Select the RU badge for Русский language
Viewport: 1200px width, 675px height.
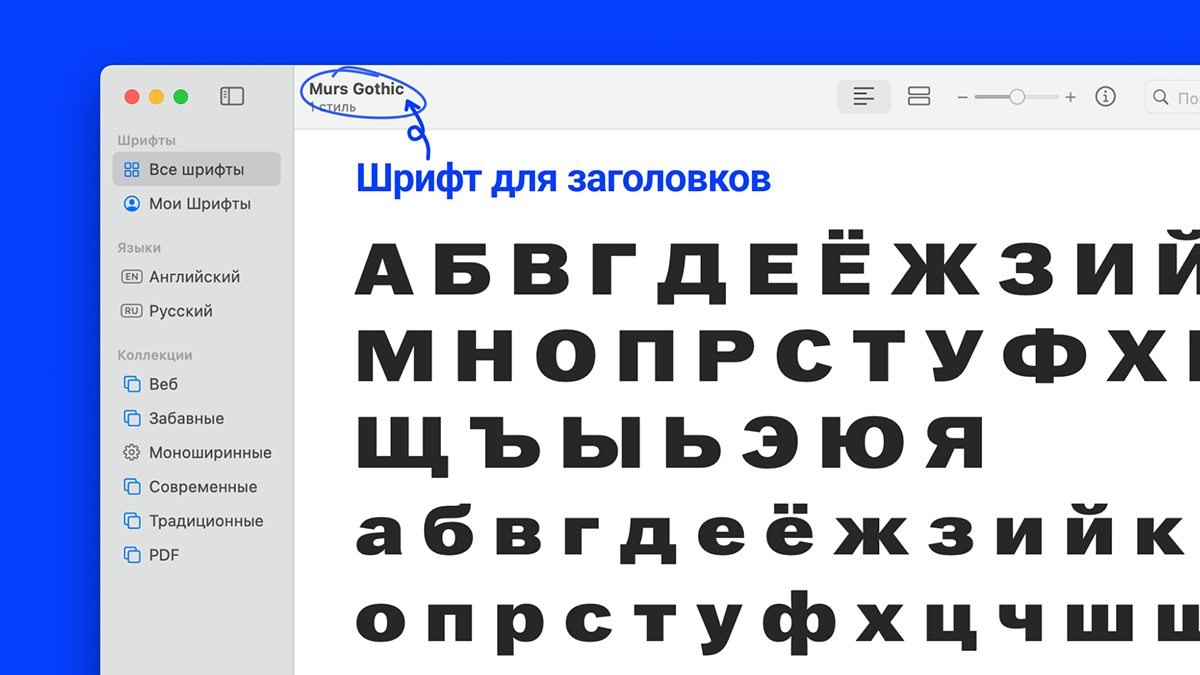pos(131,311)
